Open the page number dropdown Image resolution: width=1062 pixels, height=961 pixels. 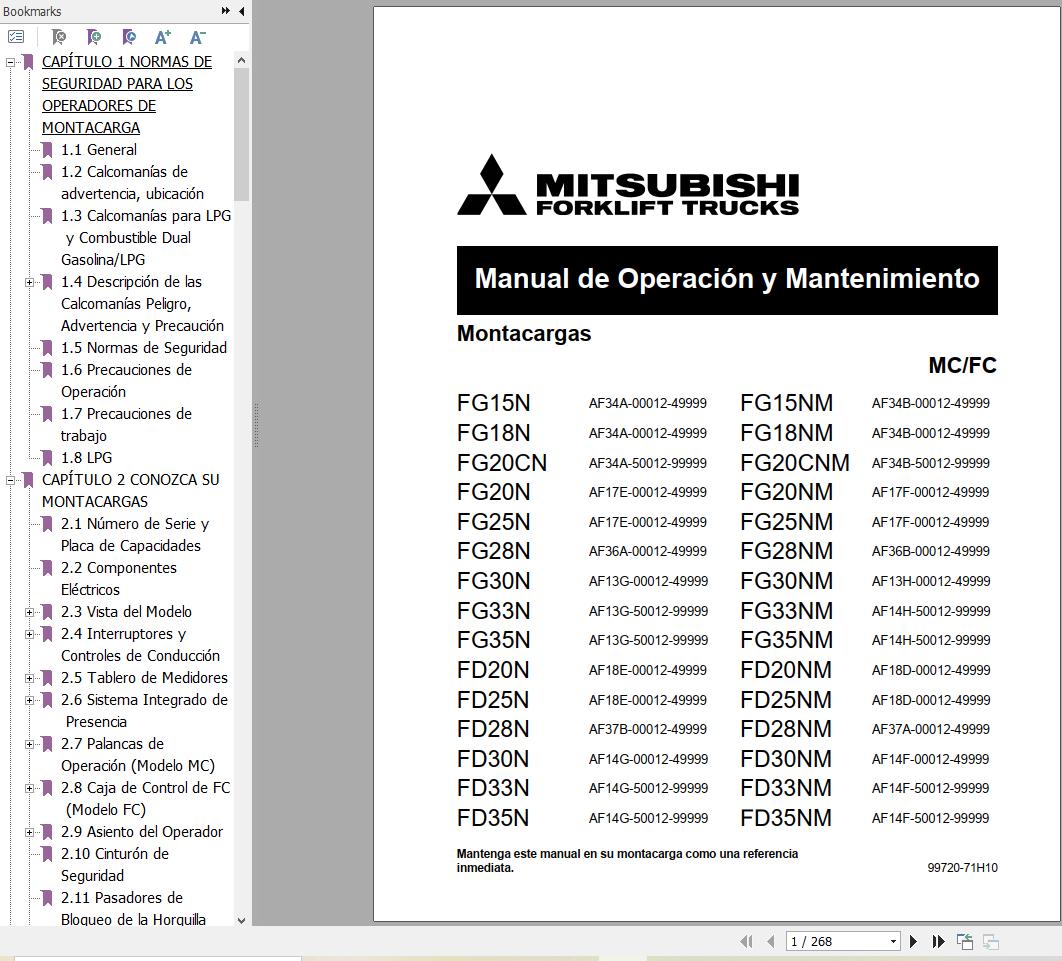pos(894,941)
